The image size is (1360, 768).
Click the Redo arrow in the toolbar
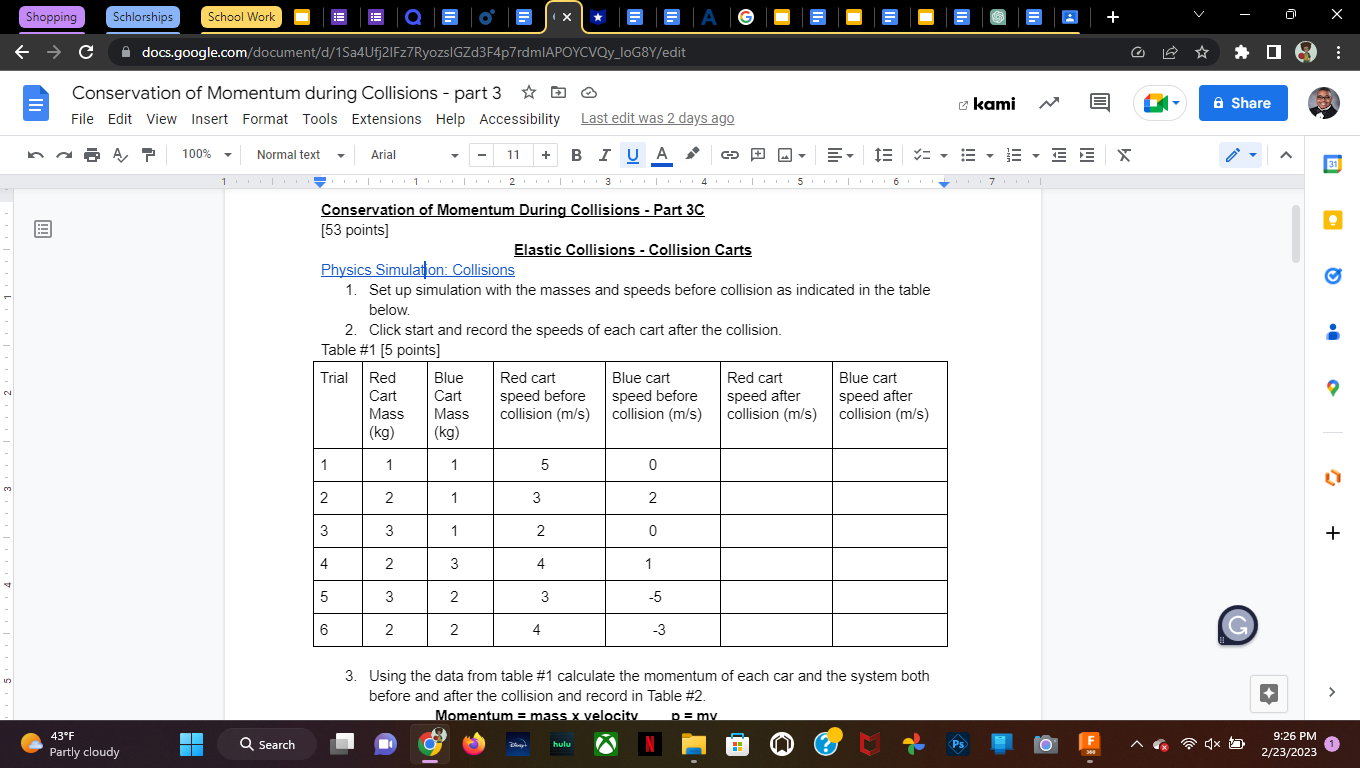click(x=64, y=155)
